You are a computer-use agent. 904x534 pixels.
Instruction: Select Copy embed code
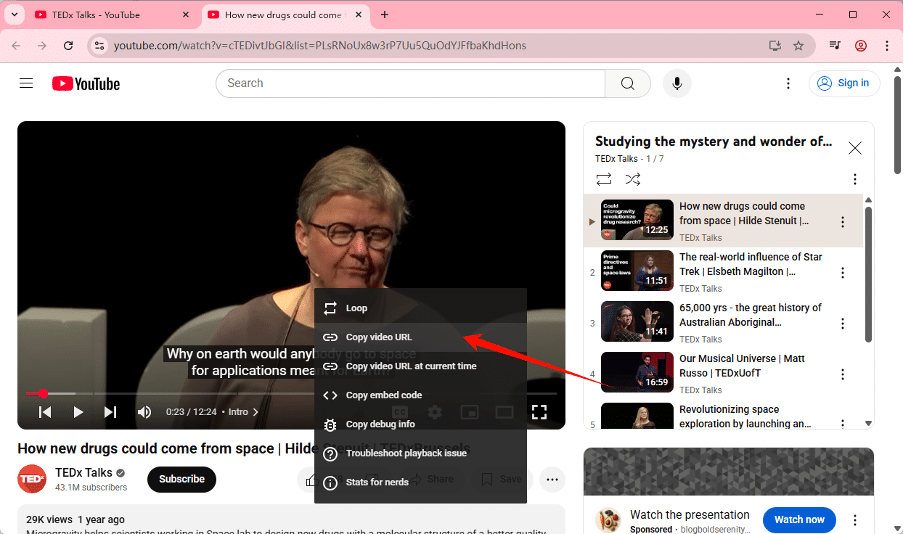point(420,395)
